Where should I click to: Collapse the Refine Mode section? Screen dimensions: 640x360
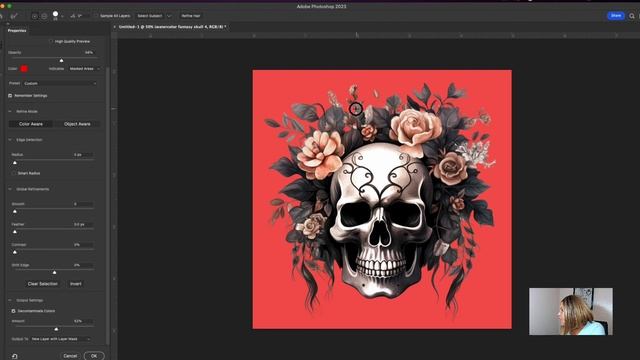(x=10, y=111)
